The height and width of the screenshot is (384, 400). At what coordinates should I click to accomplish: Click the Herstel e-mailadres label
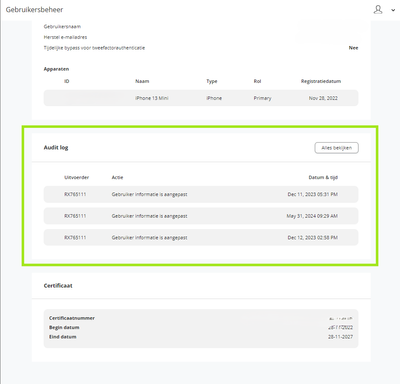click(x=65, y=37)
